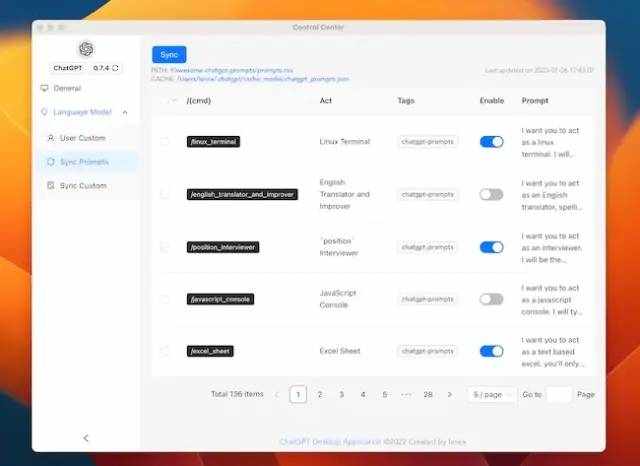Click the /linux_terminal command tag
This screenshot has width=640, height=466.
point(213,142)
